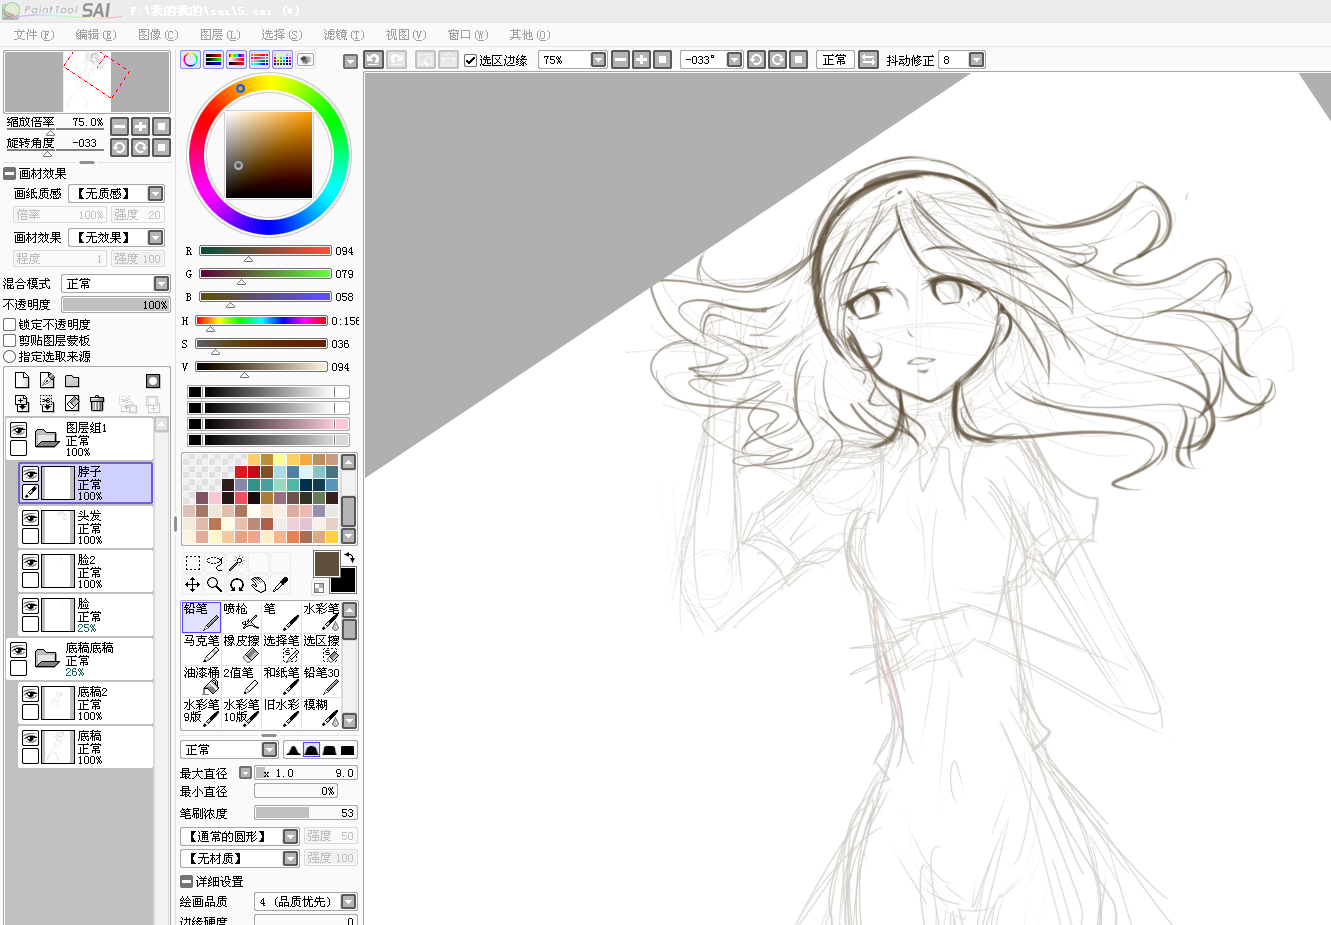Choose the 油漆桶 paint bucket tool
Viewport: 1331px width, 925px height.
(201, 680)
